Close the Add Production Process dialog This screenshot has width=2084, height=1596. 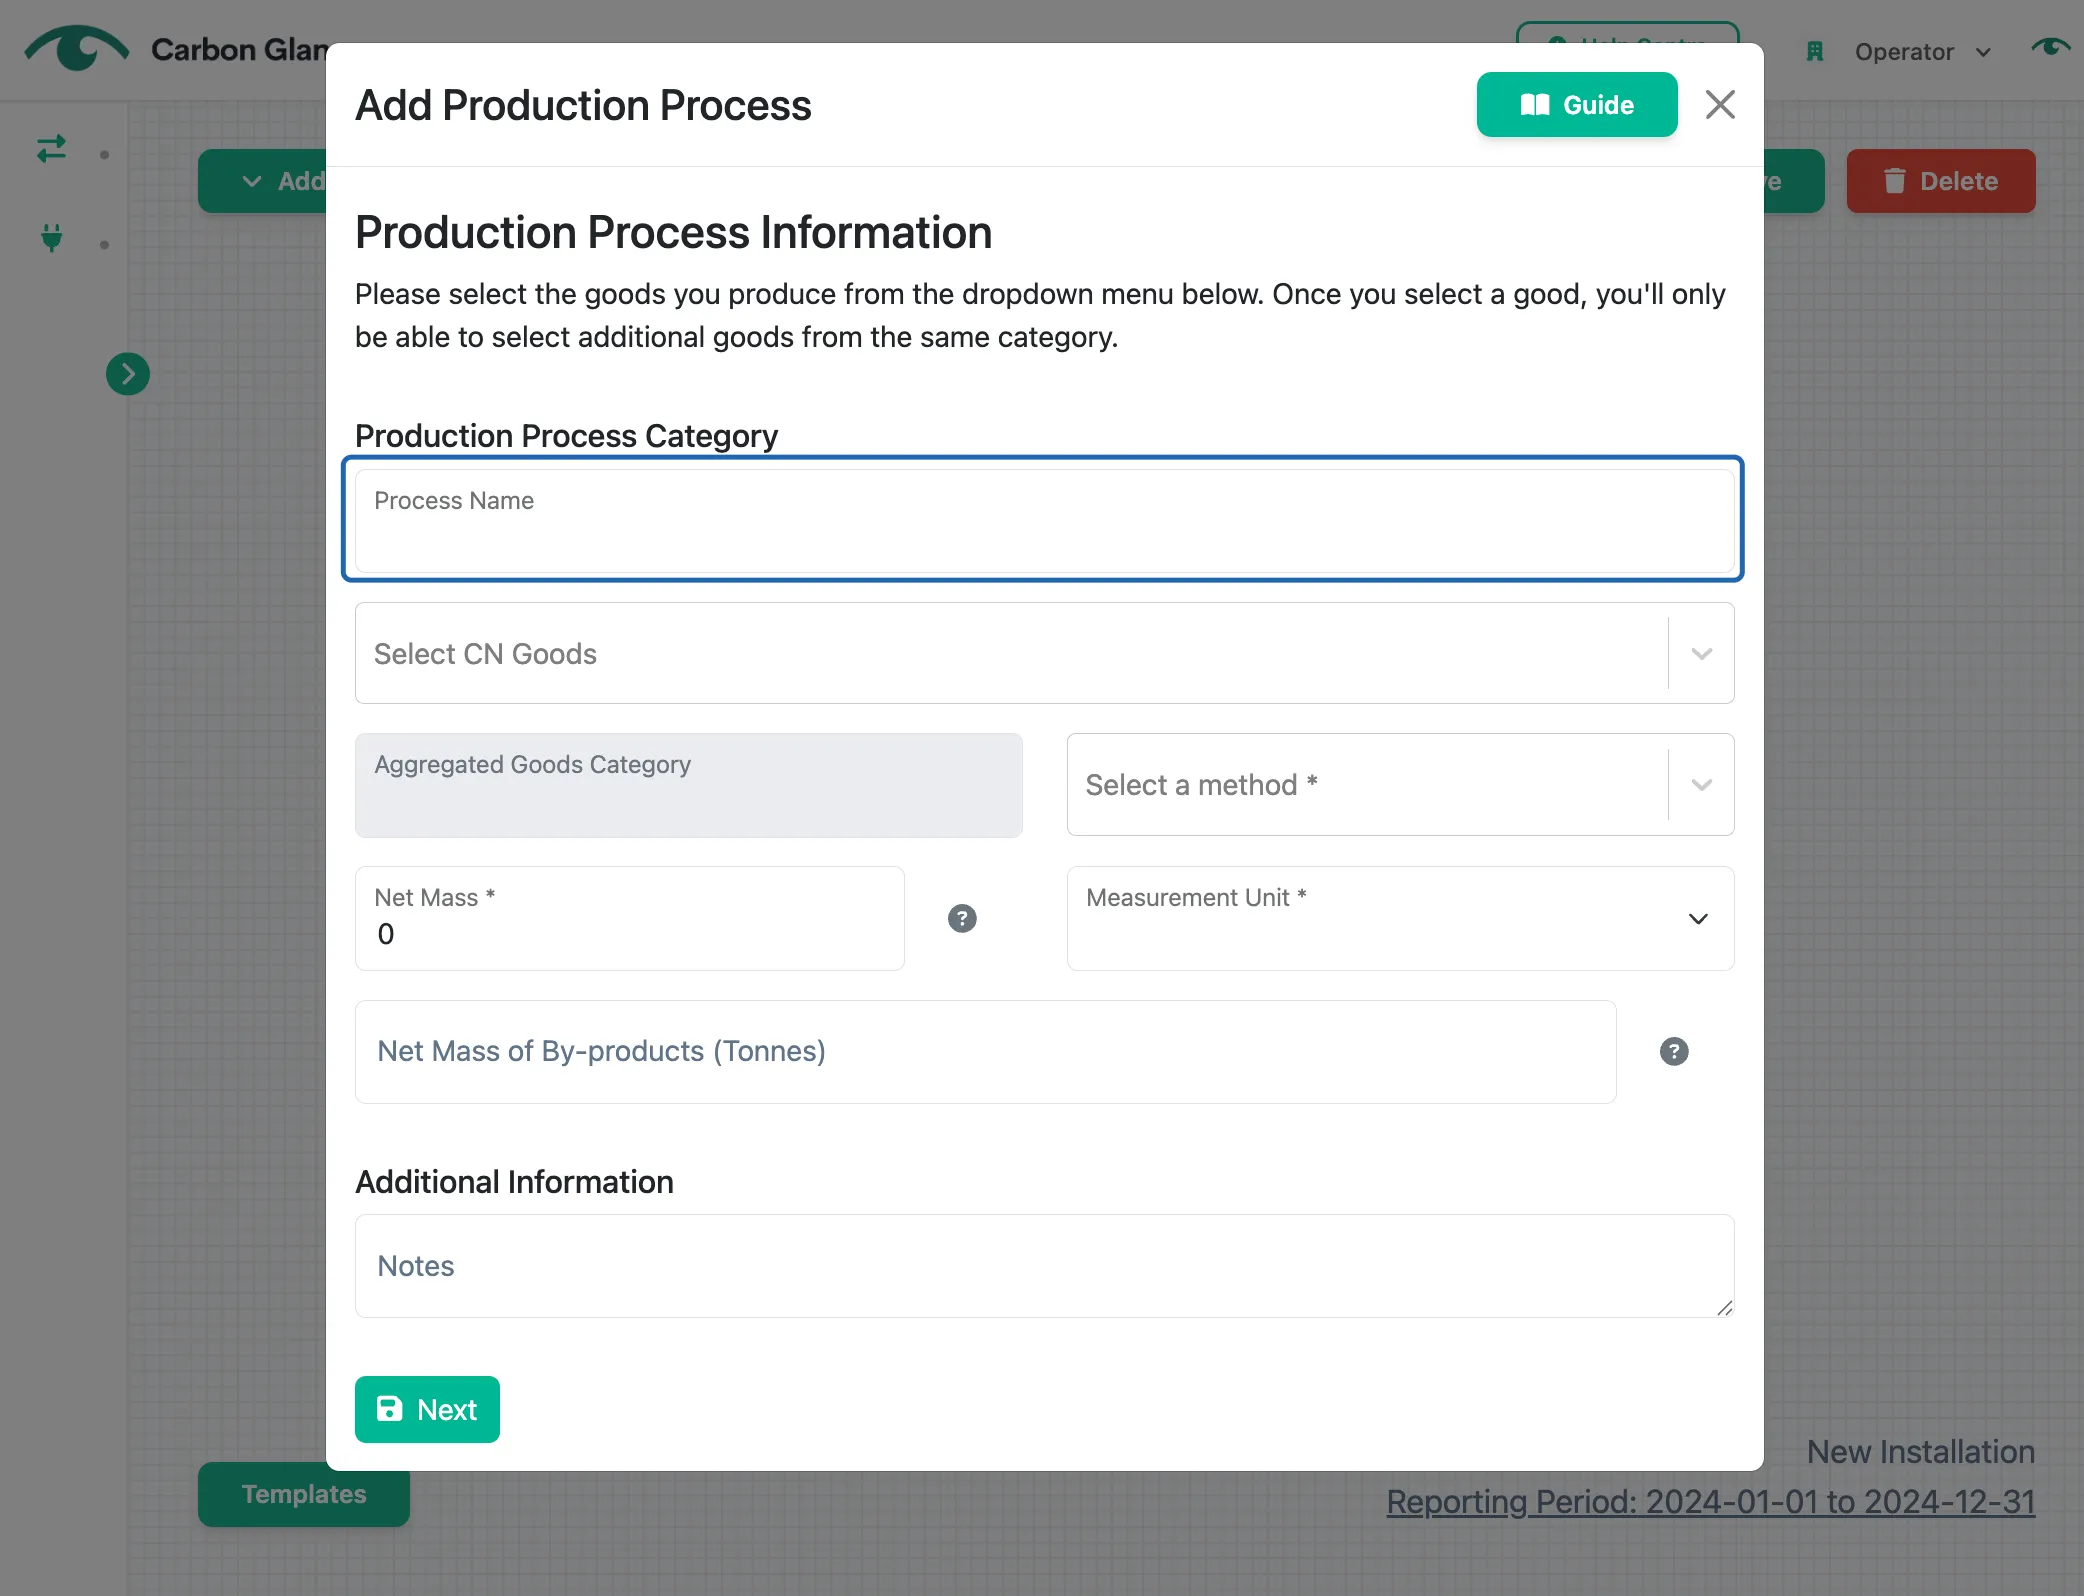(x=1720, y=105)
